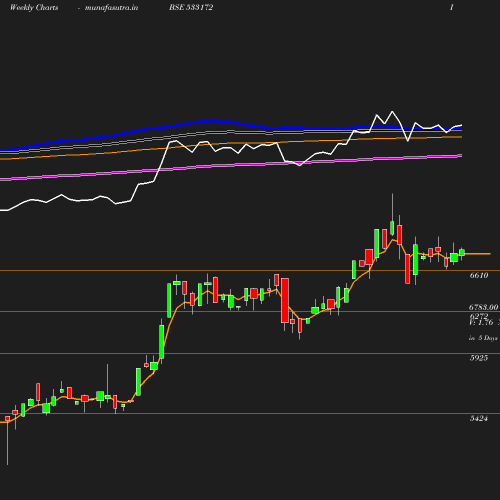Click the last green candlestick on the right
The width and height of the screenshot is (500, 500).
click(462, 253)
